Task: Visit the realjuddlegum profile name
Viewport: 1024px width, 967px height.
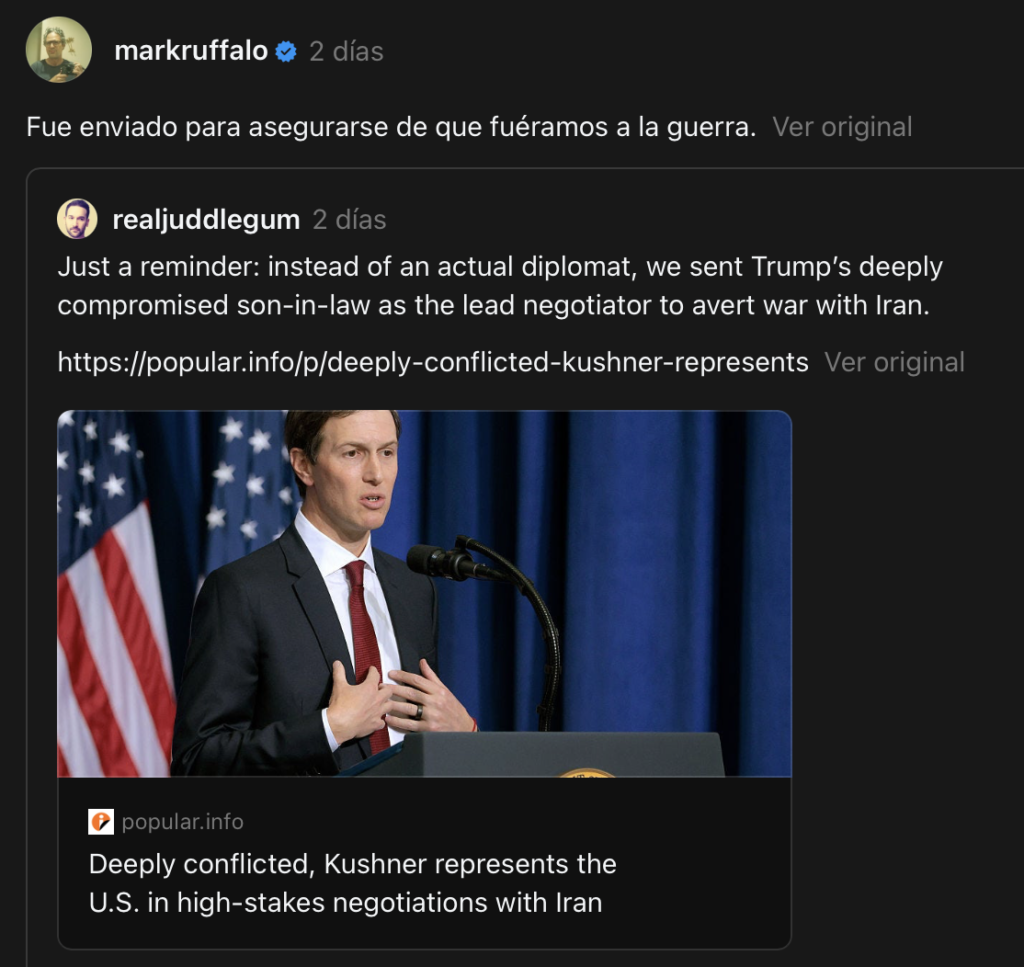Action: (x=206, y=220)
